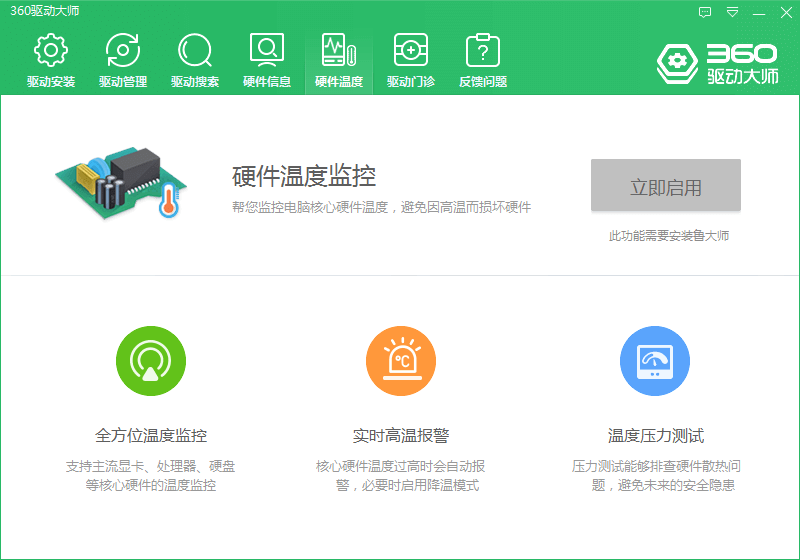The image size is (800, 560).
Task: Click the green 全方位温度监控 circle icon
Action: tap(151, 361)
